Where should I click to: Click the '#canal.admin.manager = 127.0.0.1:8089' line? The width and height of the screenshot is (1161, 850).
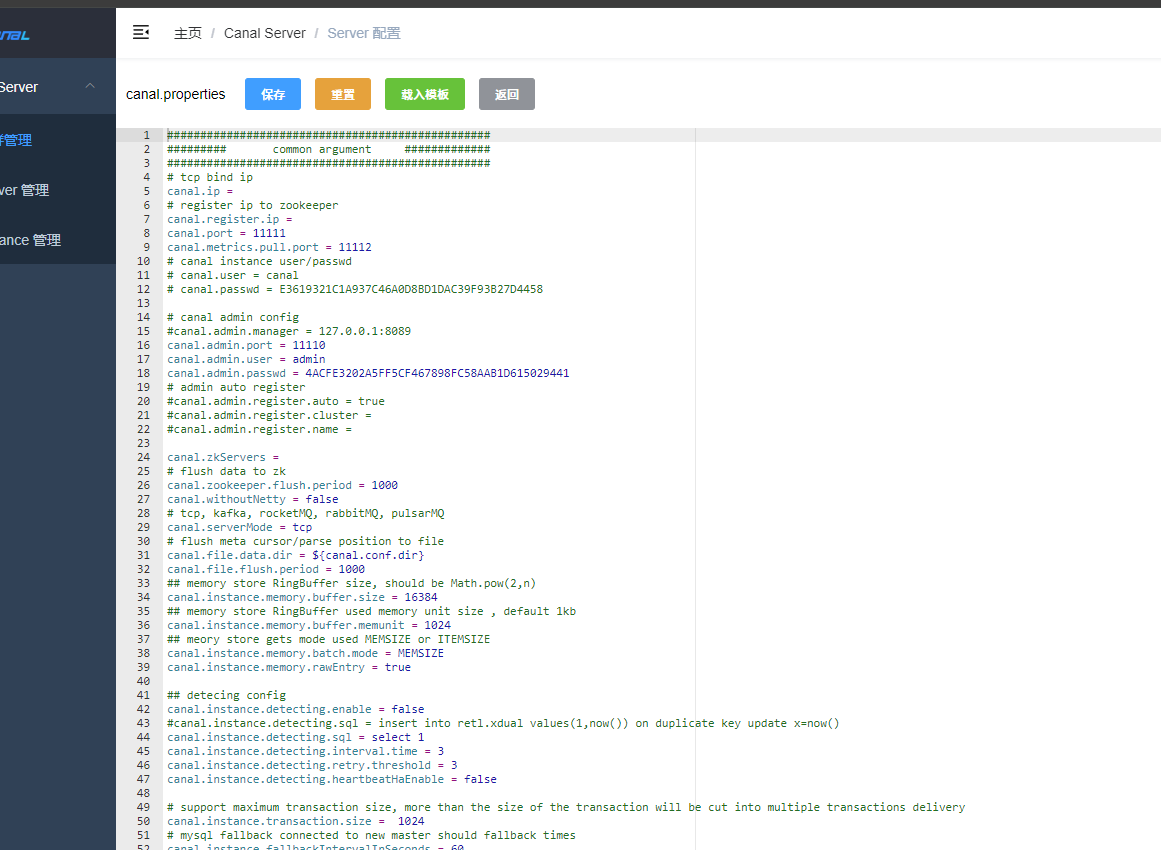[289, 332]
